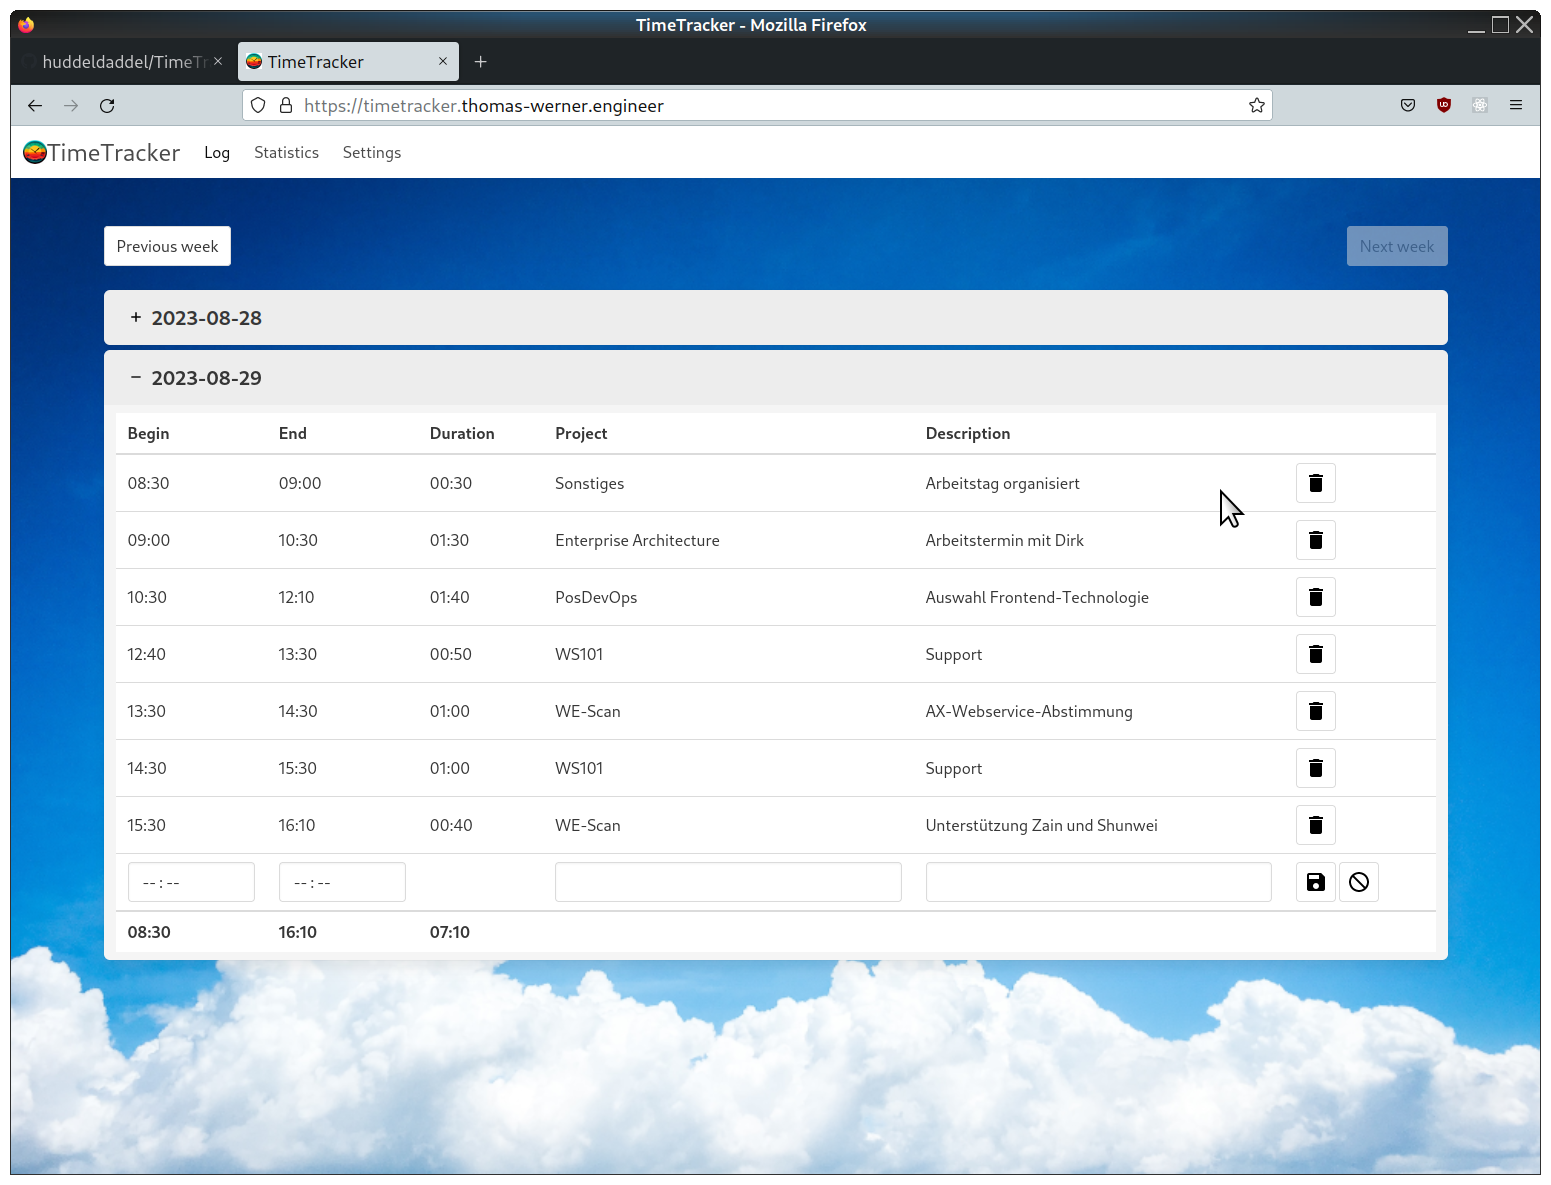1551x1185 pixels.
Task: Delete the AX-Webservice-Abstimmung entry
Action: (x=1315, y=711)
